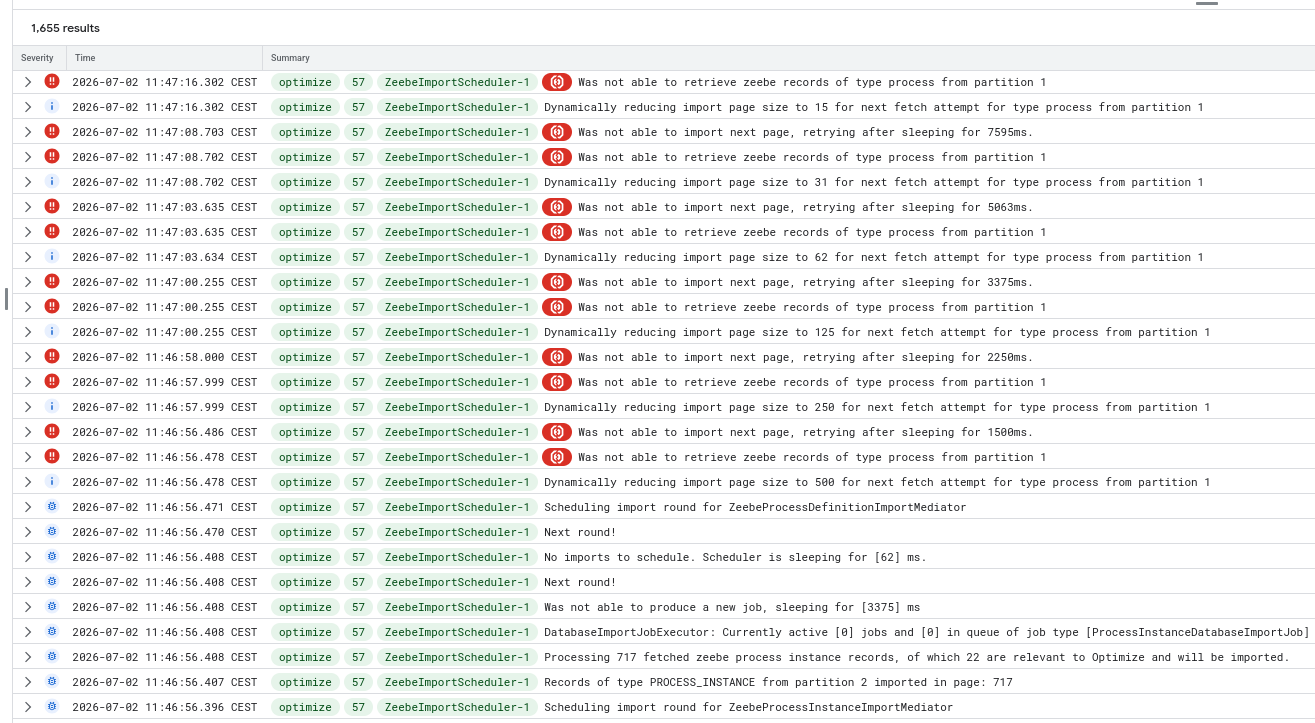This screenshot has width=1315, height=723.
Task: Expand log row about page size 62
Action: 28,257
